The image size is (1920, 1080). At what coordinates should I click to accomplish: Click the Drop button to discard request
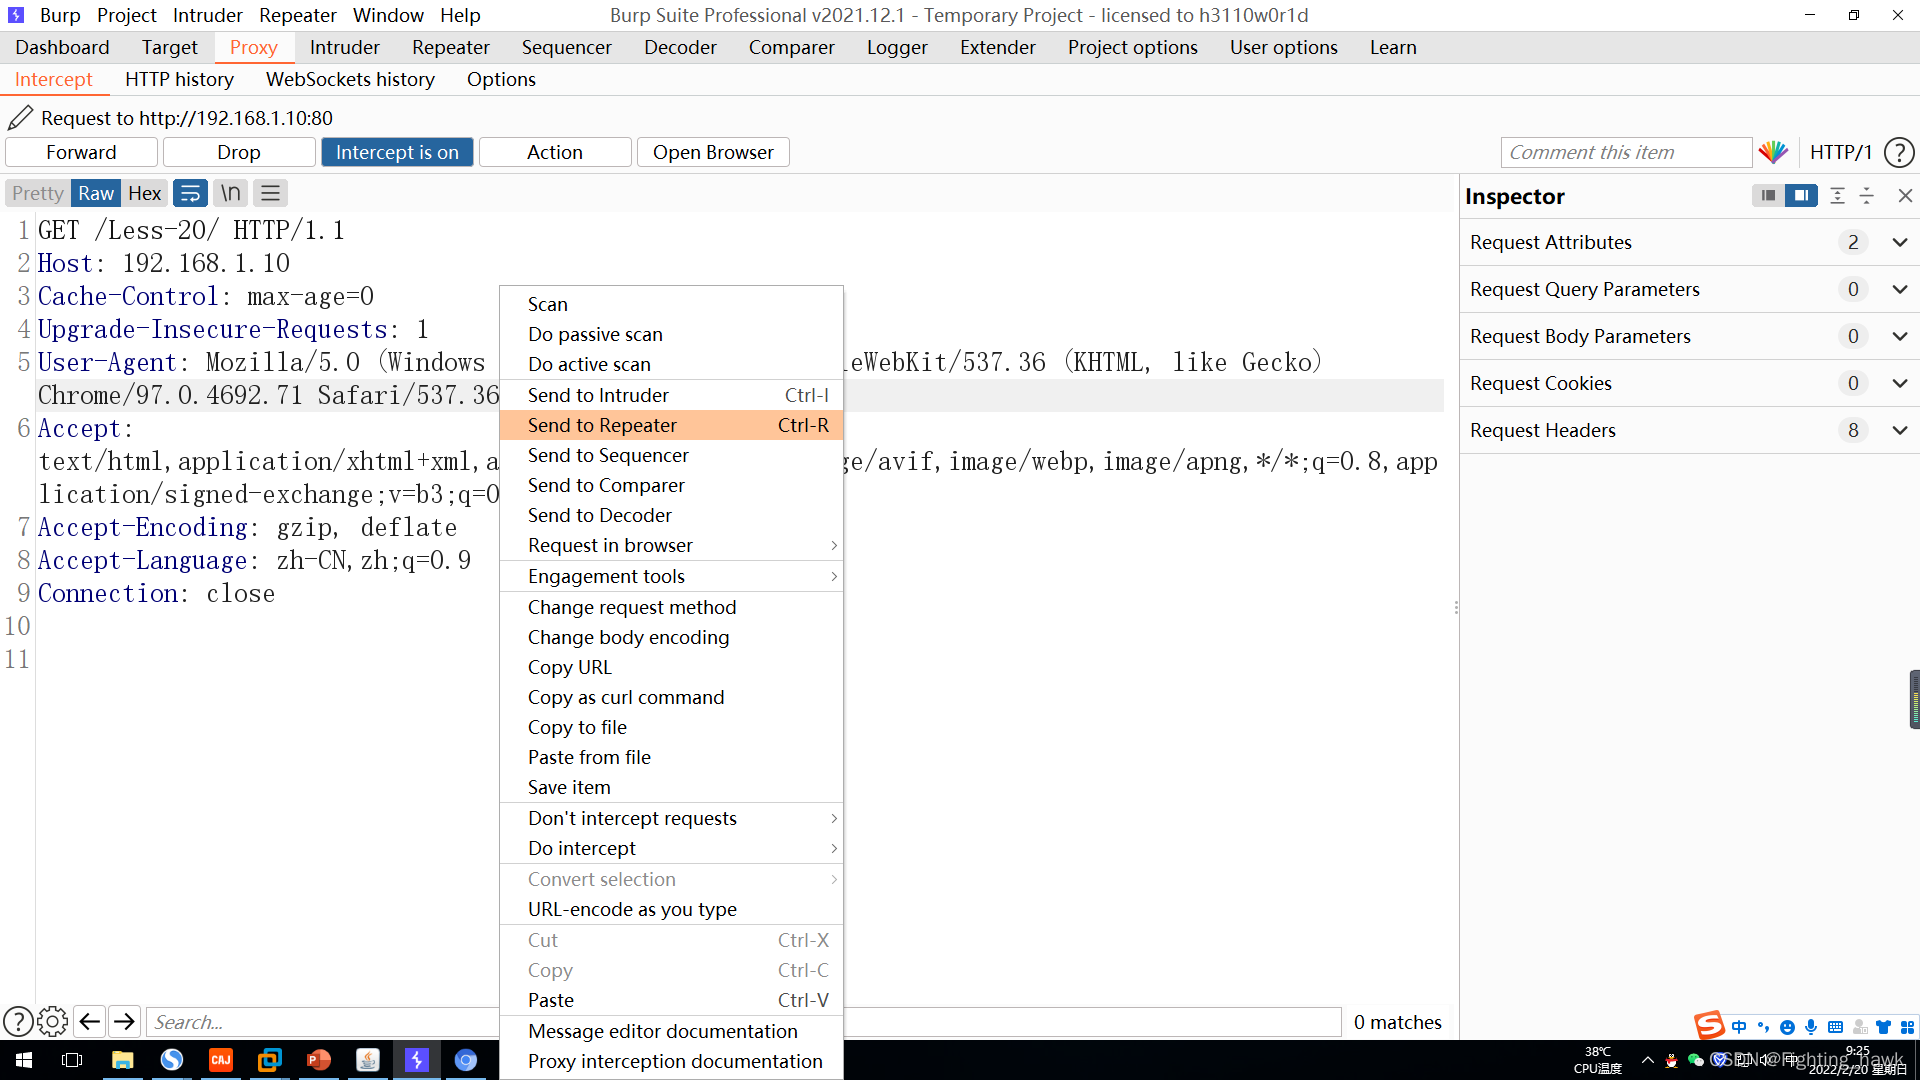coord(239,150)
